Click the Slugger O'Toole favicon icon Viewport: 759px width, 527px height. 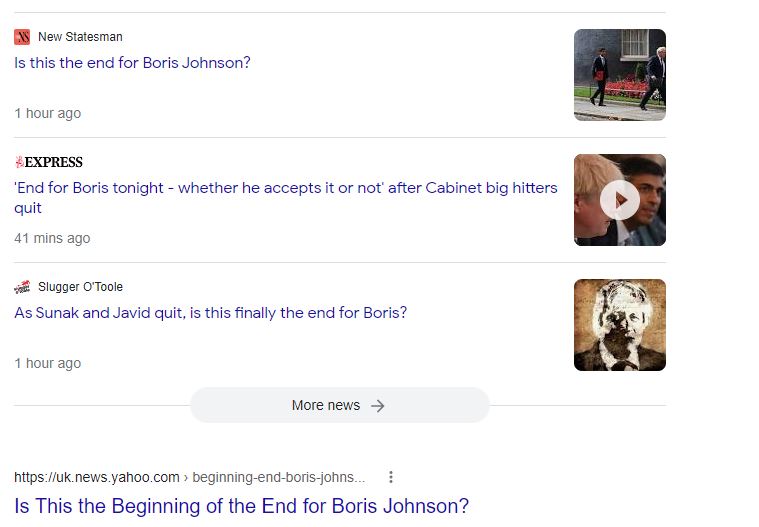click(22, 287)
